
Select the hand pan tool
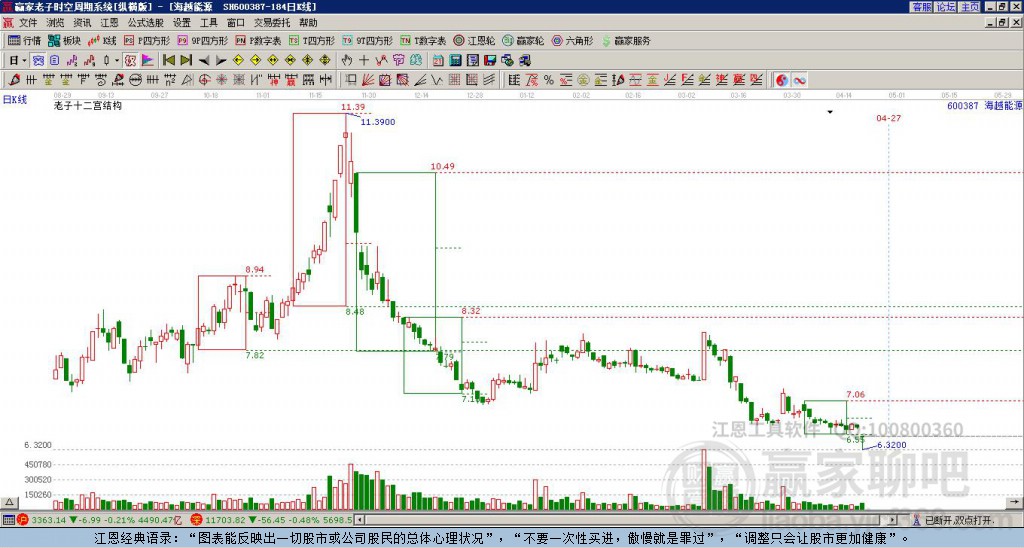[348, 60]
